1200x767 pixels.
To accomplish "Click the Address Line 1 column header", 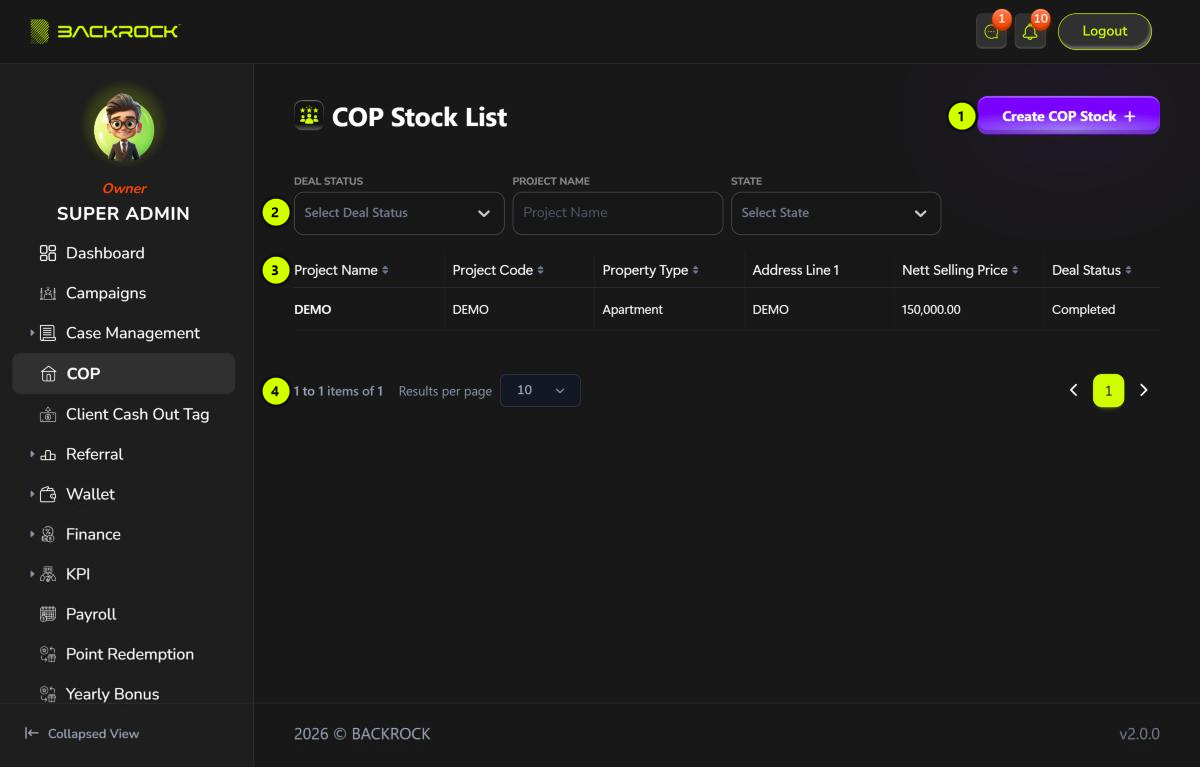I will (796, 270).
